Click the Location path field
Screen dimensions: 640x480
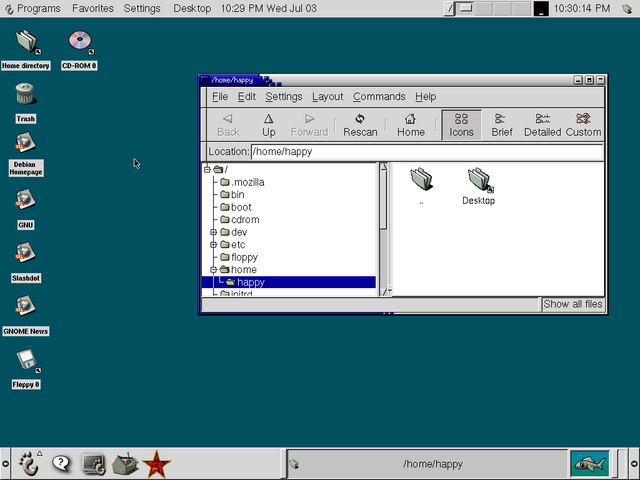(427, 152)
